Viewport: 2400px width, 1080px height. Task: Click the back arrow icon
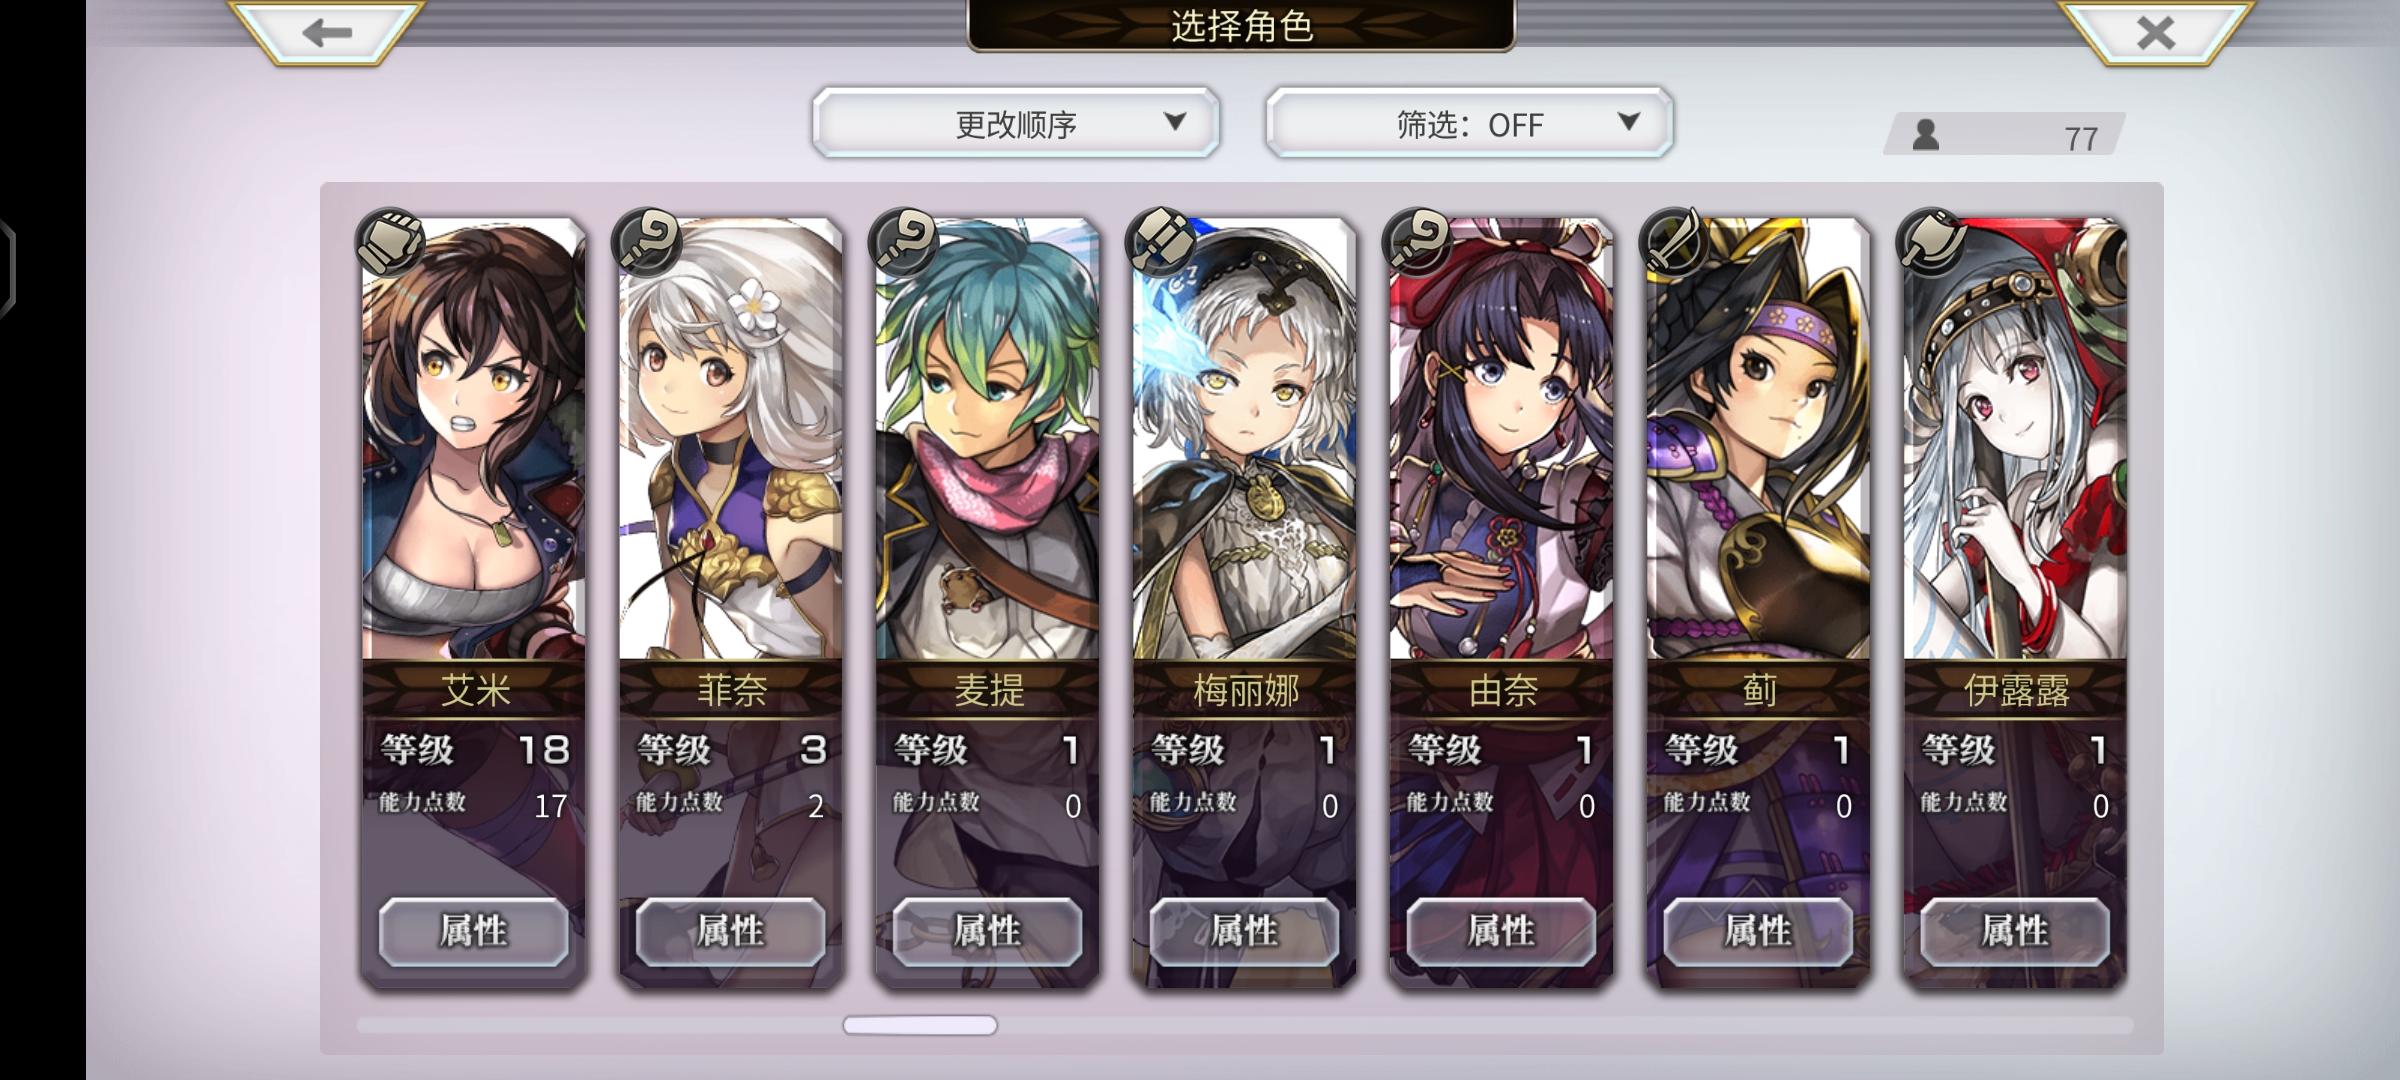pos(328,33)
